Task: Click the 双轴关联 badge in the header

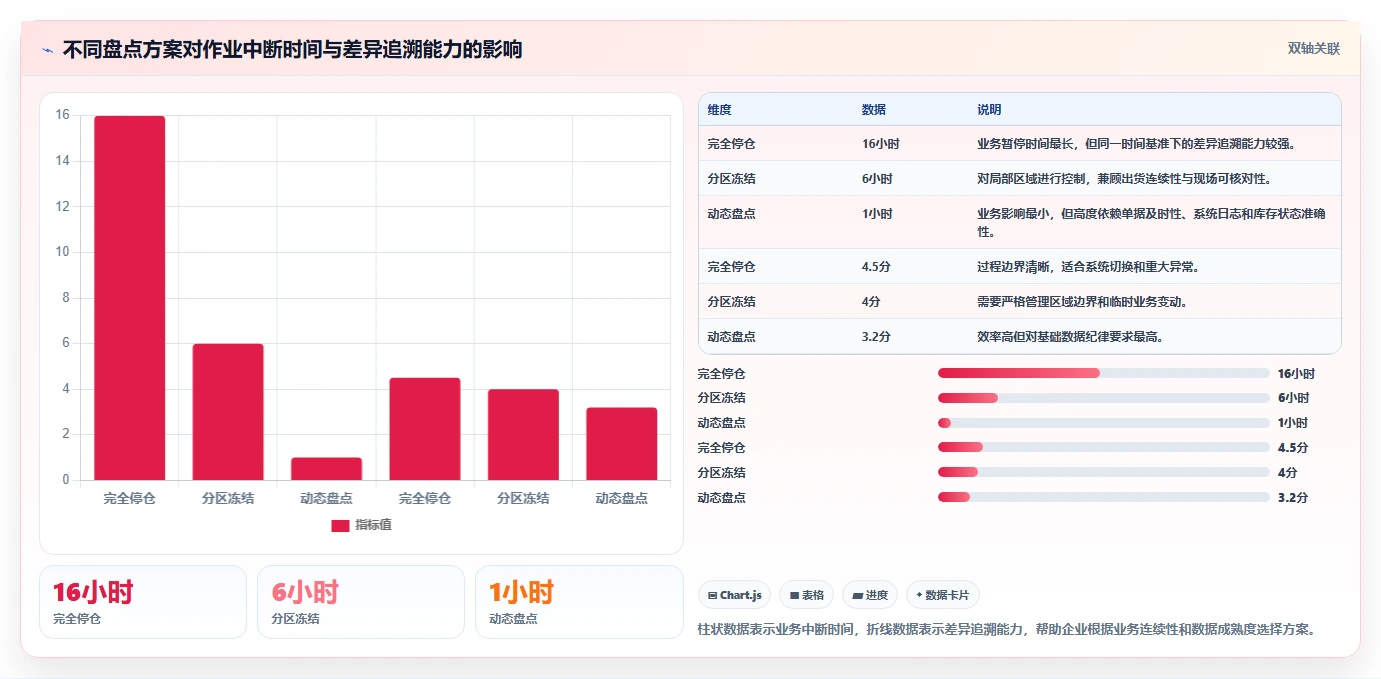Action: [1314, 49]
